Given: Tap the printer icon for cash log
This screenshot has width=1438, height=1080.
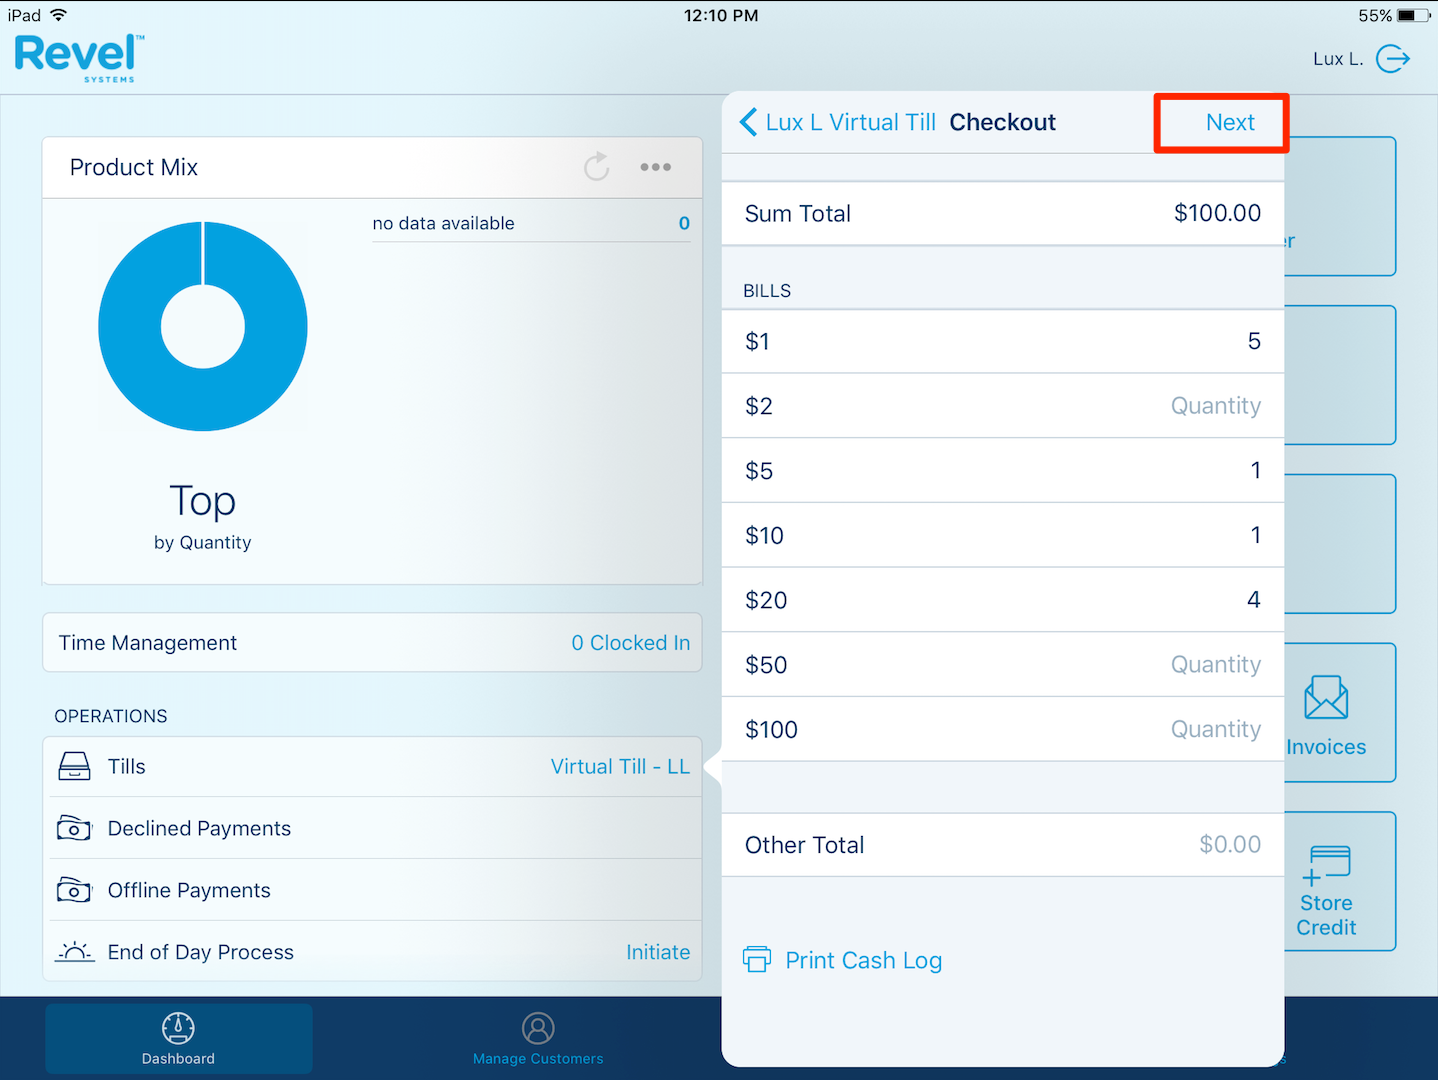Looking at the screenshot, I should (757, 960).
